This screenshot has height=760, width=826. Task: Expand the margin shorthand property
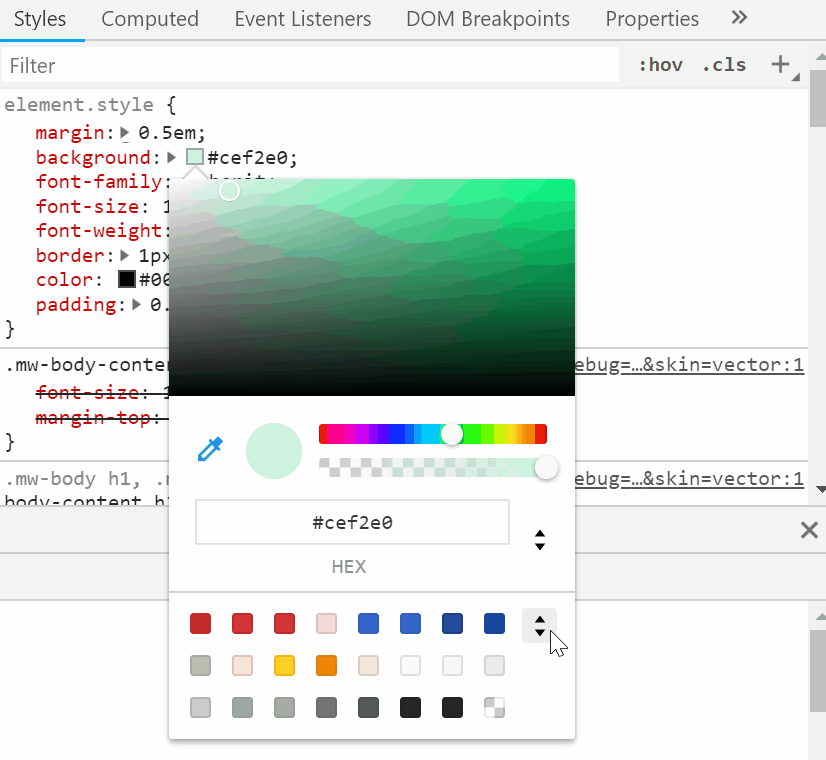coord(125,132)
